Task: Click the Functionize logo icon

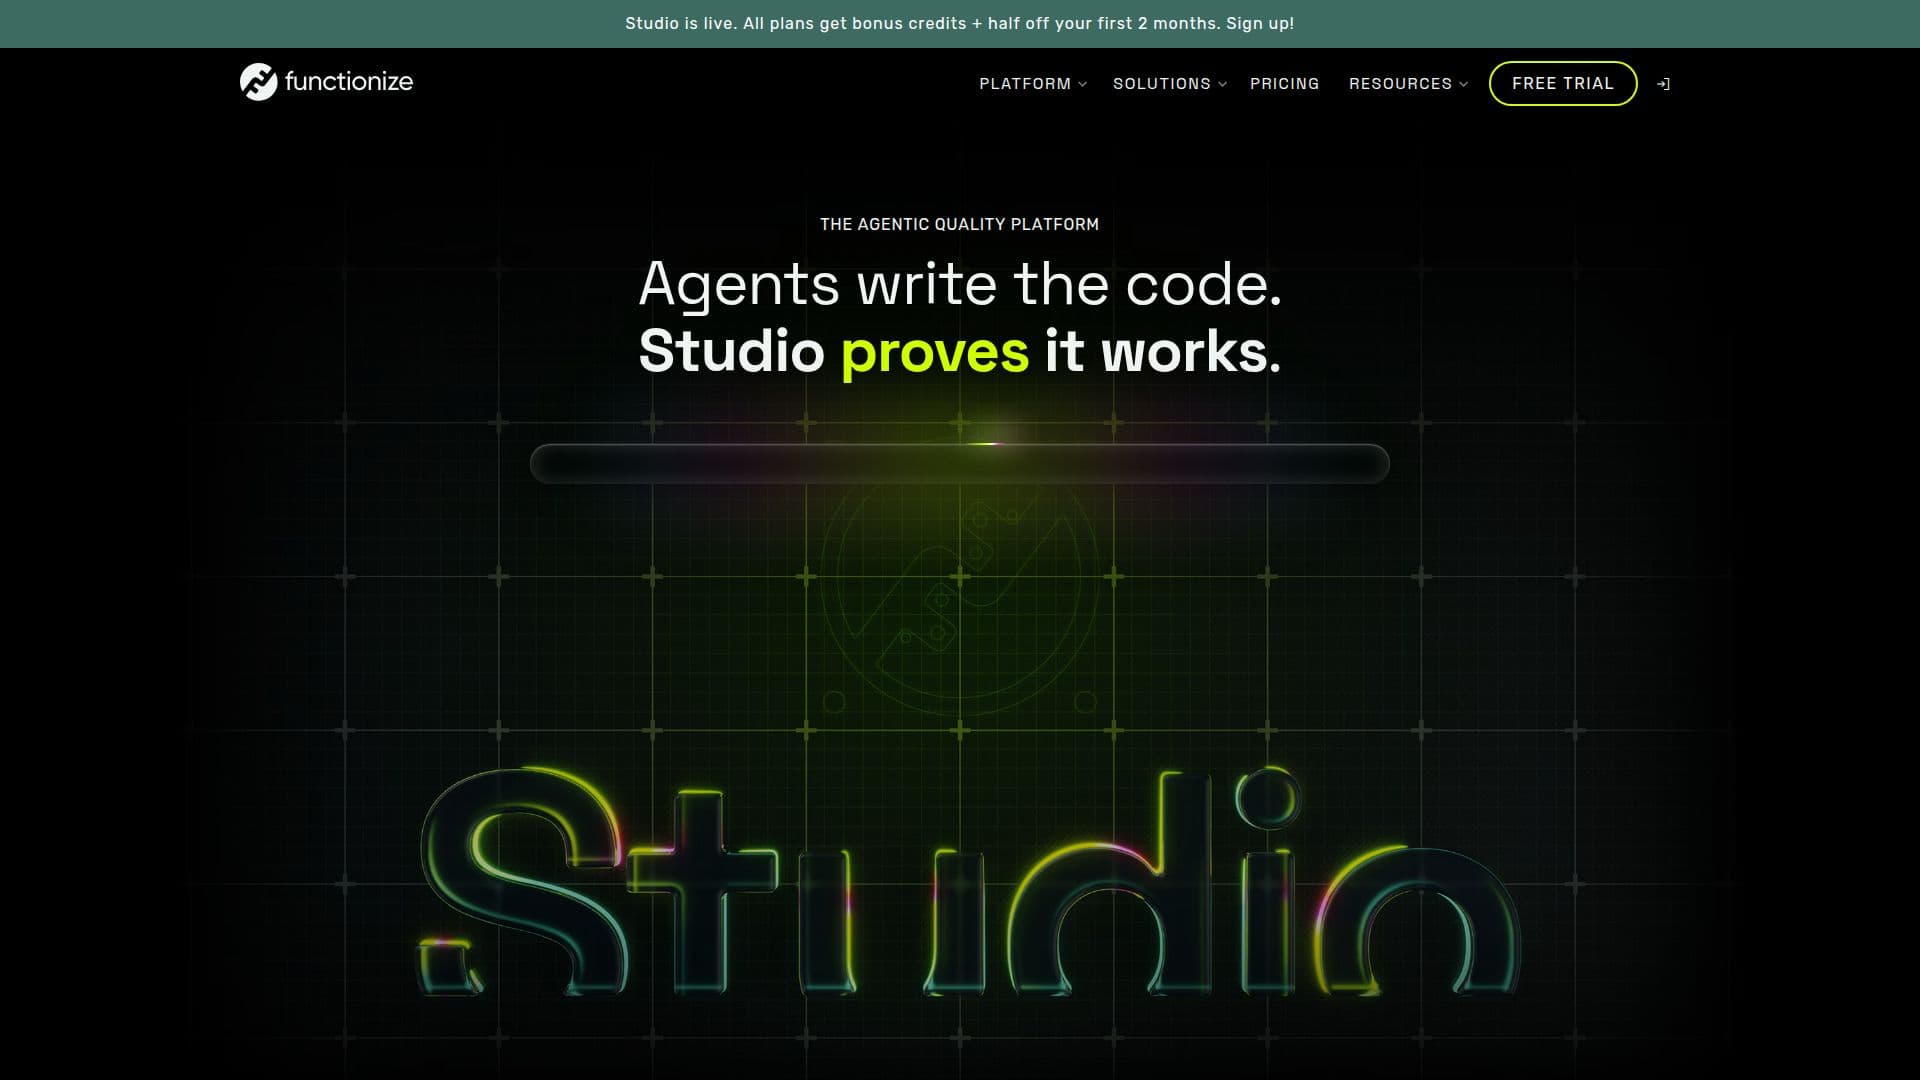Action: pyautogui.click(x=258, y=82)
